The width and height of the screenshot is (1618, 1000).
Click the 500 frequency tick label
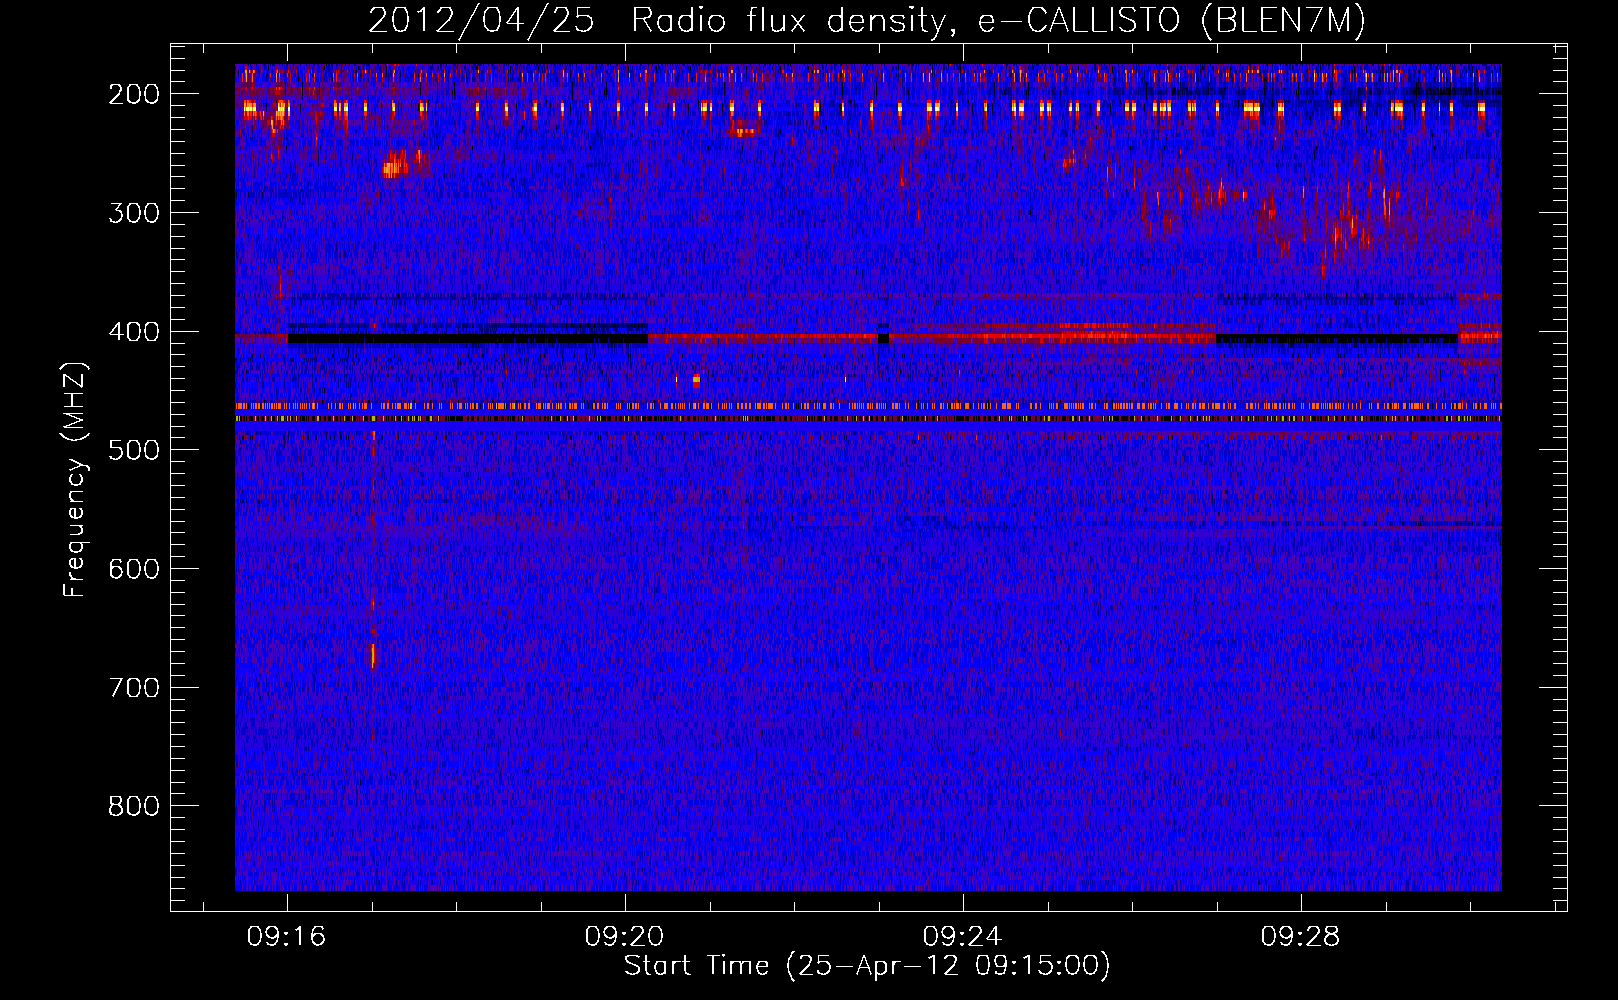click(x=134, y=450)
